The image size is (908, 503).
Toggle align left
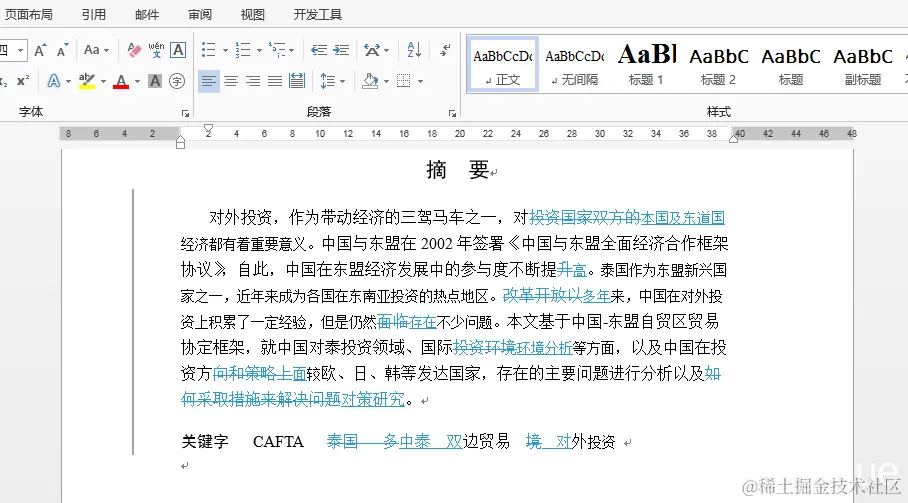pyautogui.click(x=208, y=81)
